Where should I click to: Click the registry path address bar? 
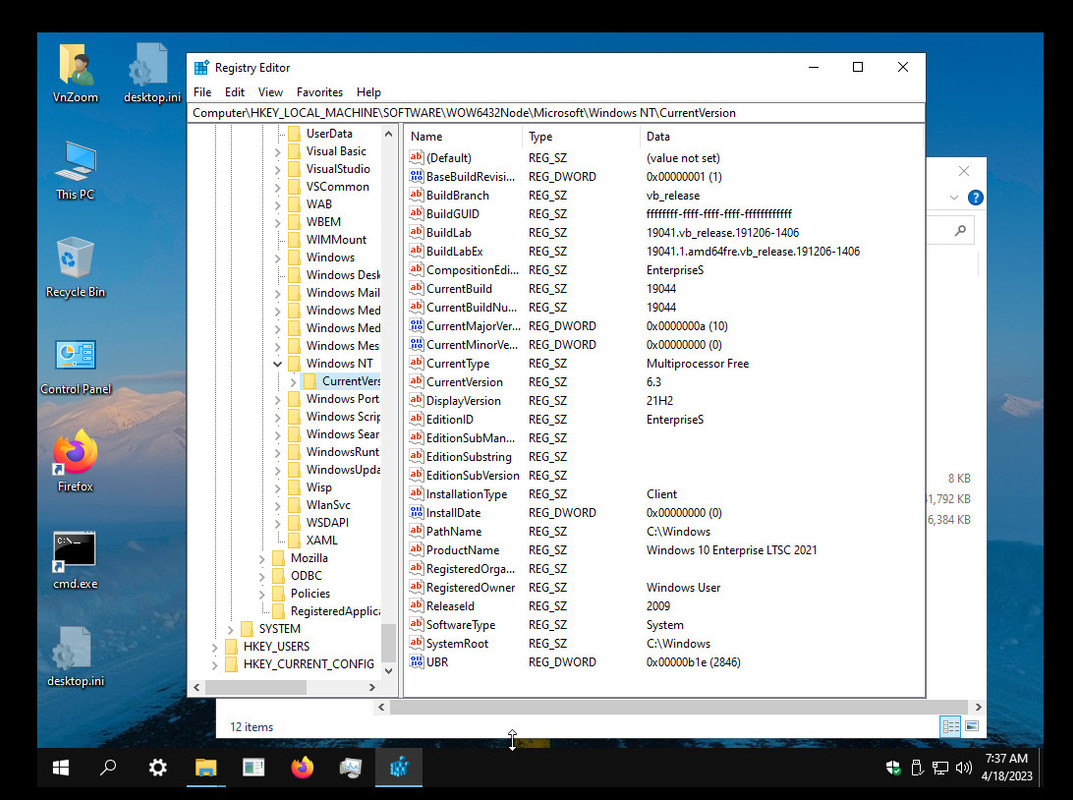(556, 113)
